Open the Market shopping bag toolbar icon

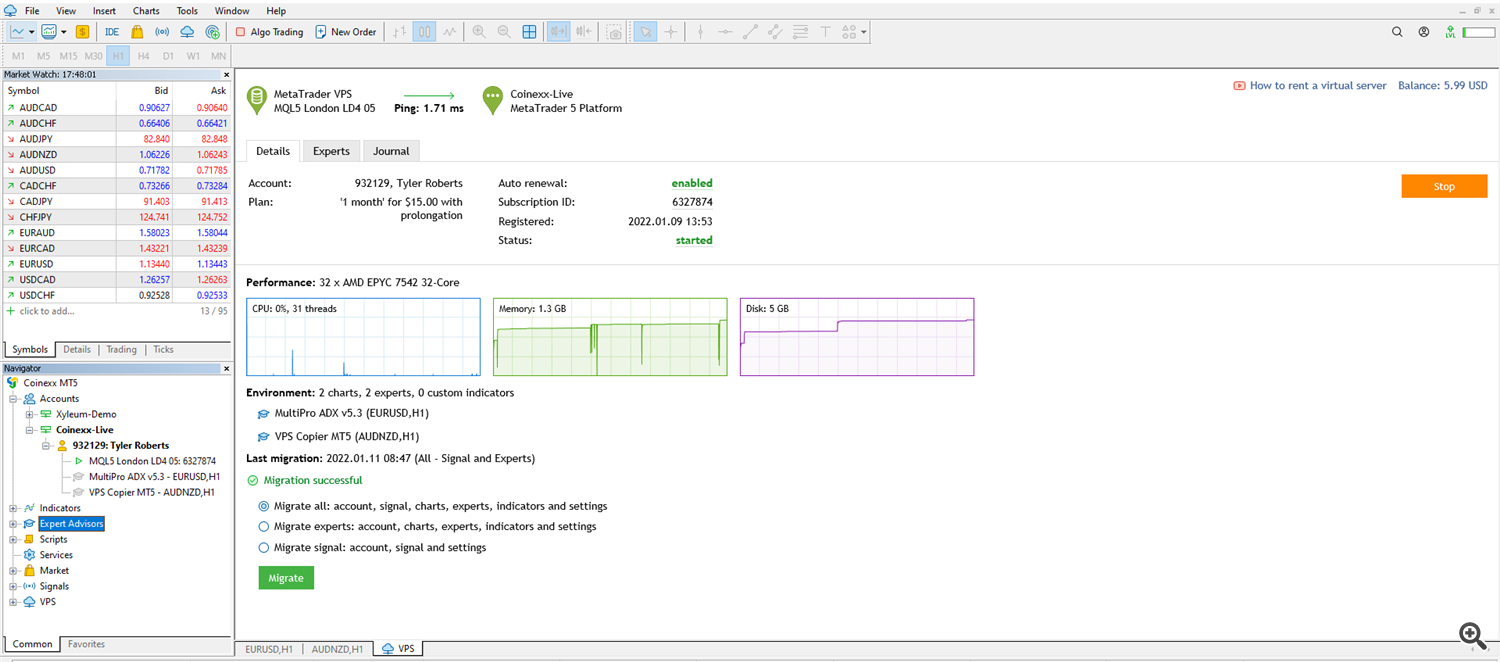tap(137, 32)
